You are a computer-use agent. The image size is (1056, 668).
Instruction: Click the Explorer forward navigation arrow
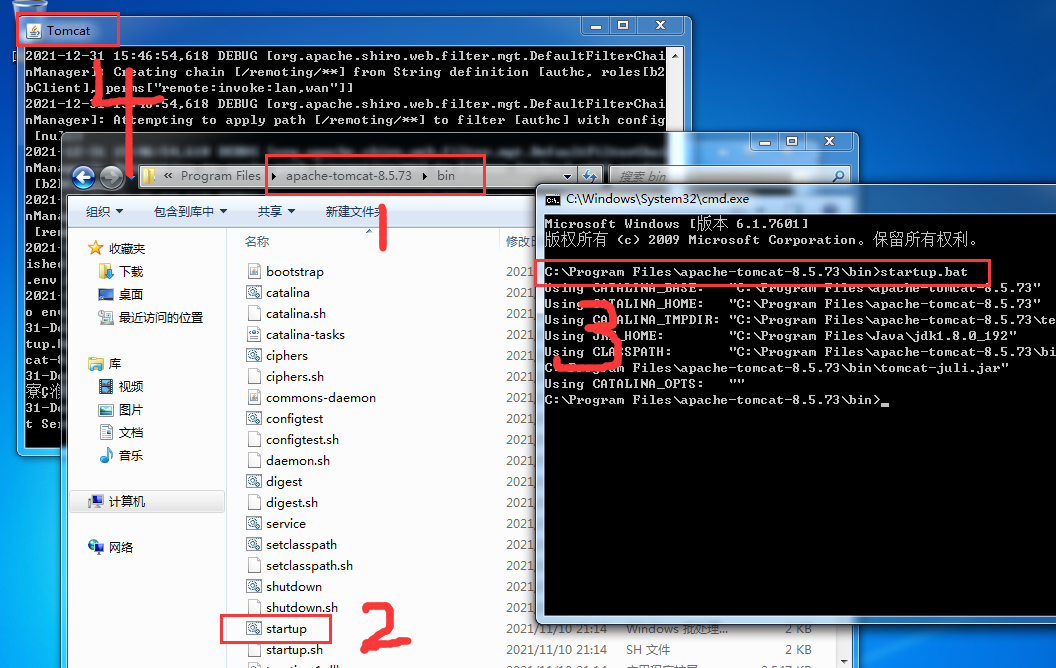tap(111, 178)
